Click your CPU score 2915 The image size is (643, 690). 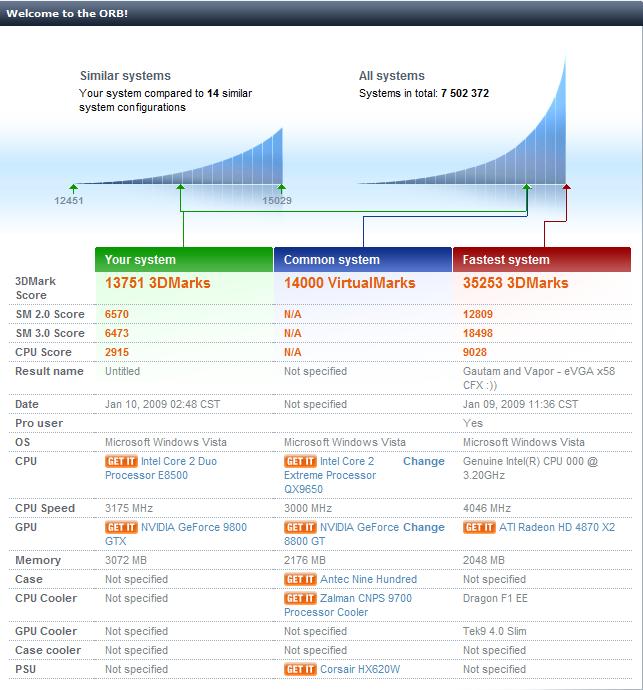(117, 352)
